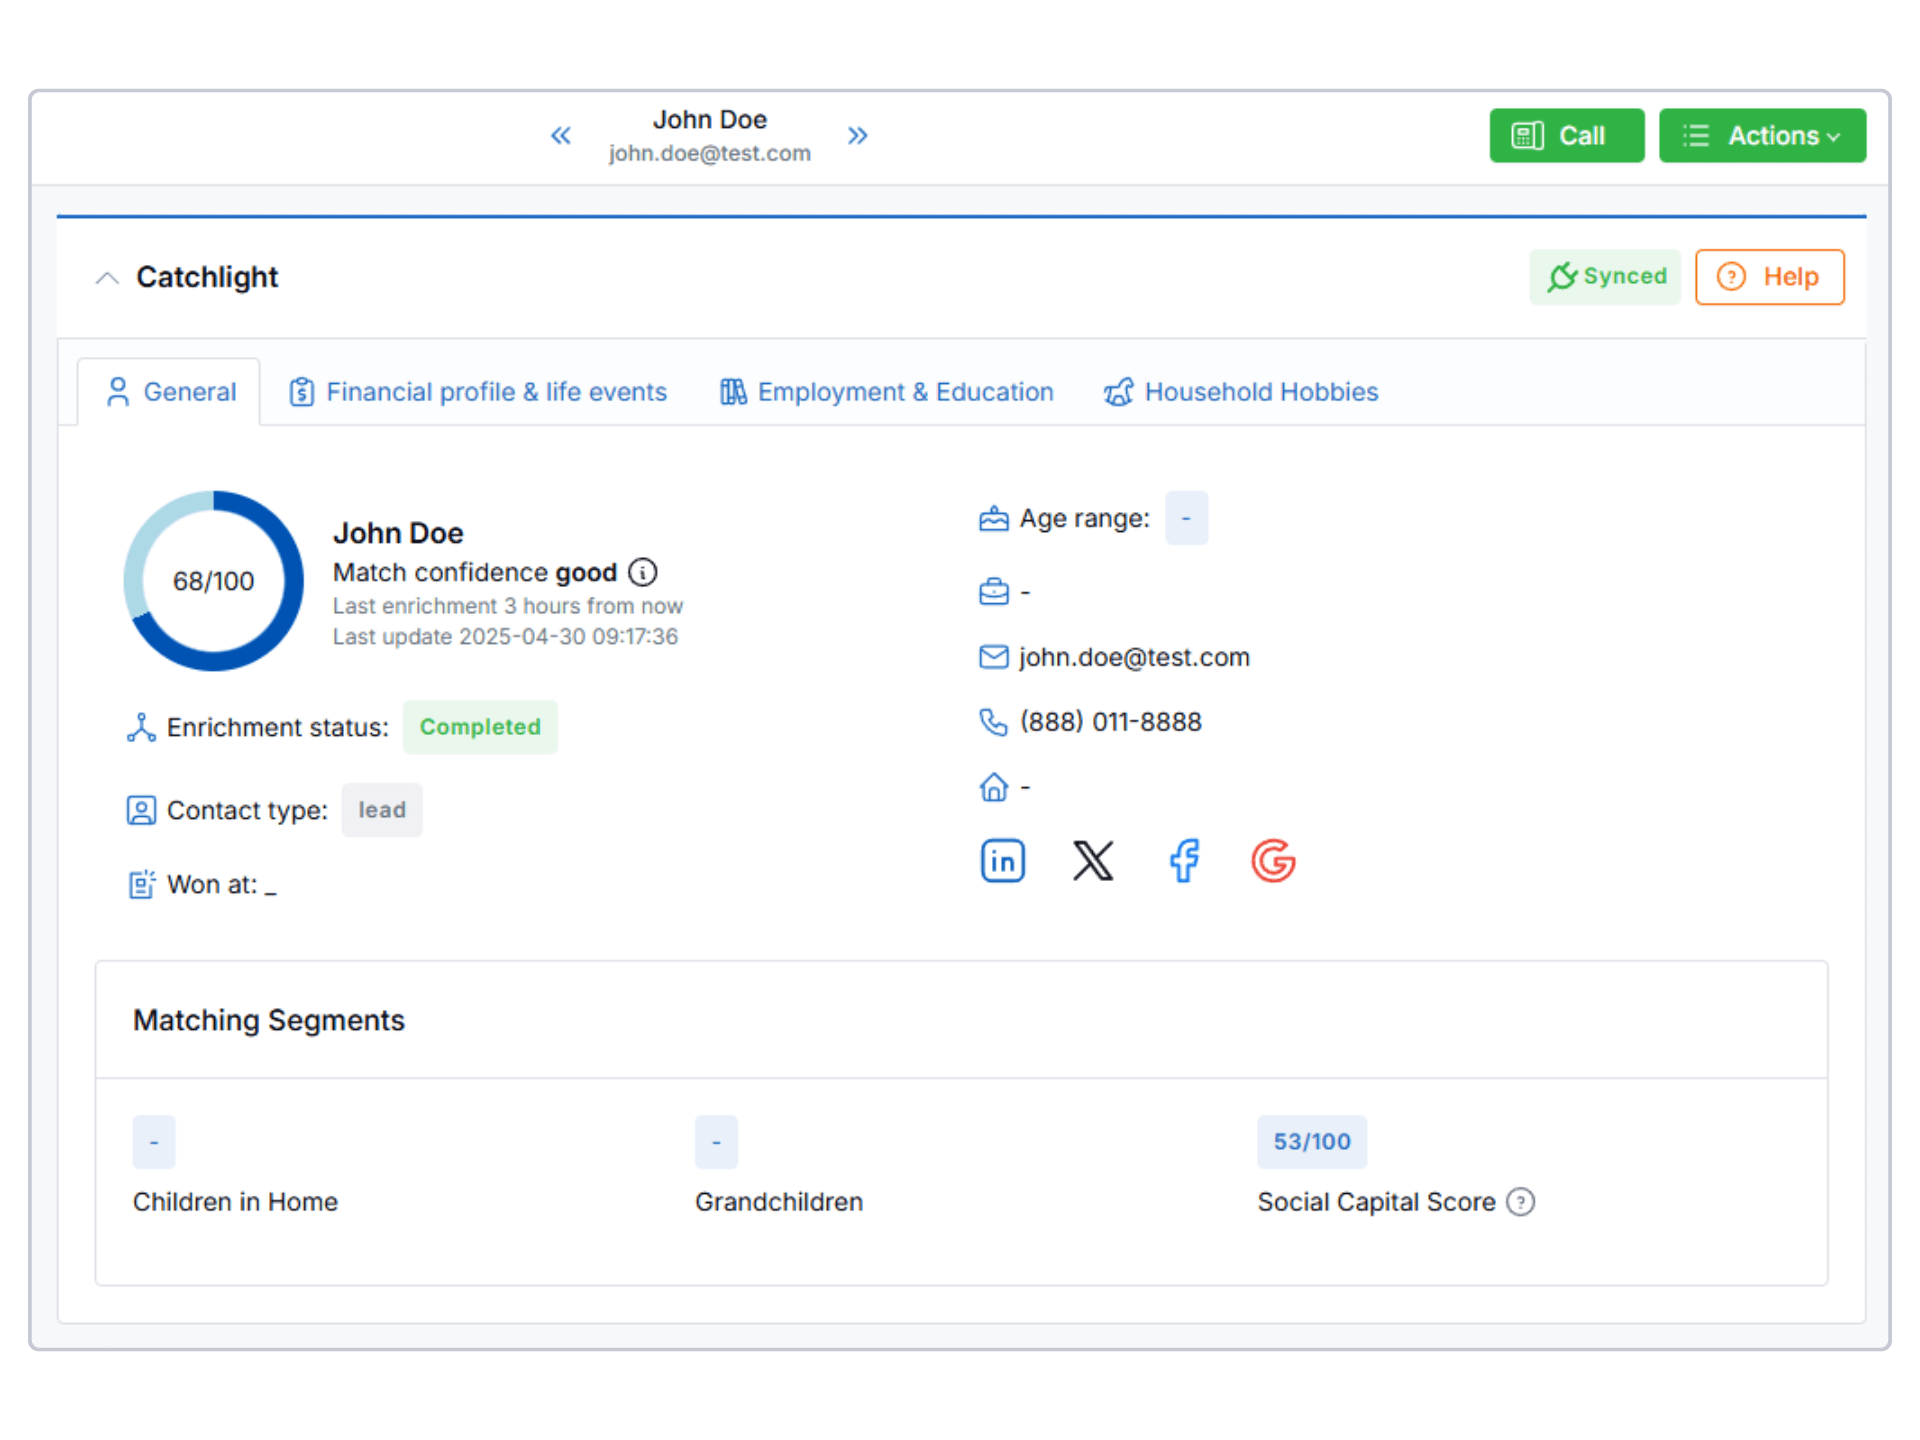Click the Household Hobbies rocking horse icon
Image resolution: width=1920 pixels, height=1440 pixels.
(x=1119, y=392)
